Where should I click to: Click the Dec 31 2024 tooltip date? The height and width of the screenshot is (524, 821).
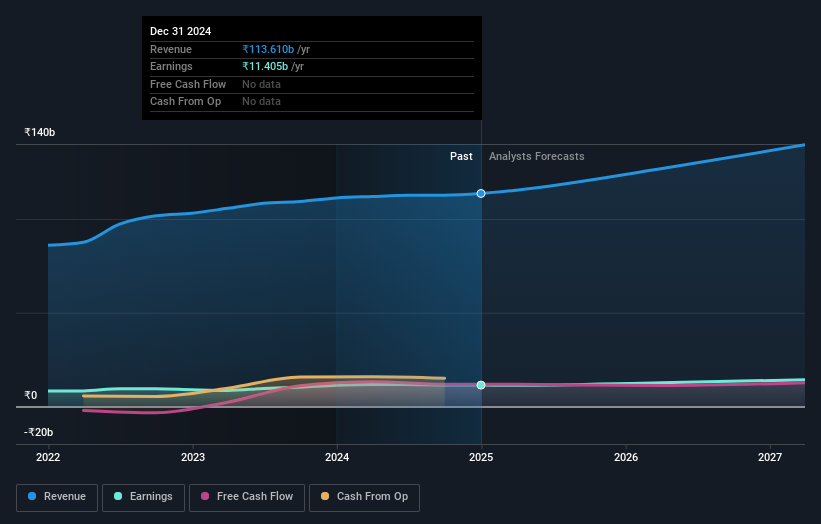click(181, 31)
